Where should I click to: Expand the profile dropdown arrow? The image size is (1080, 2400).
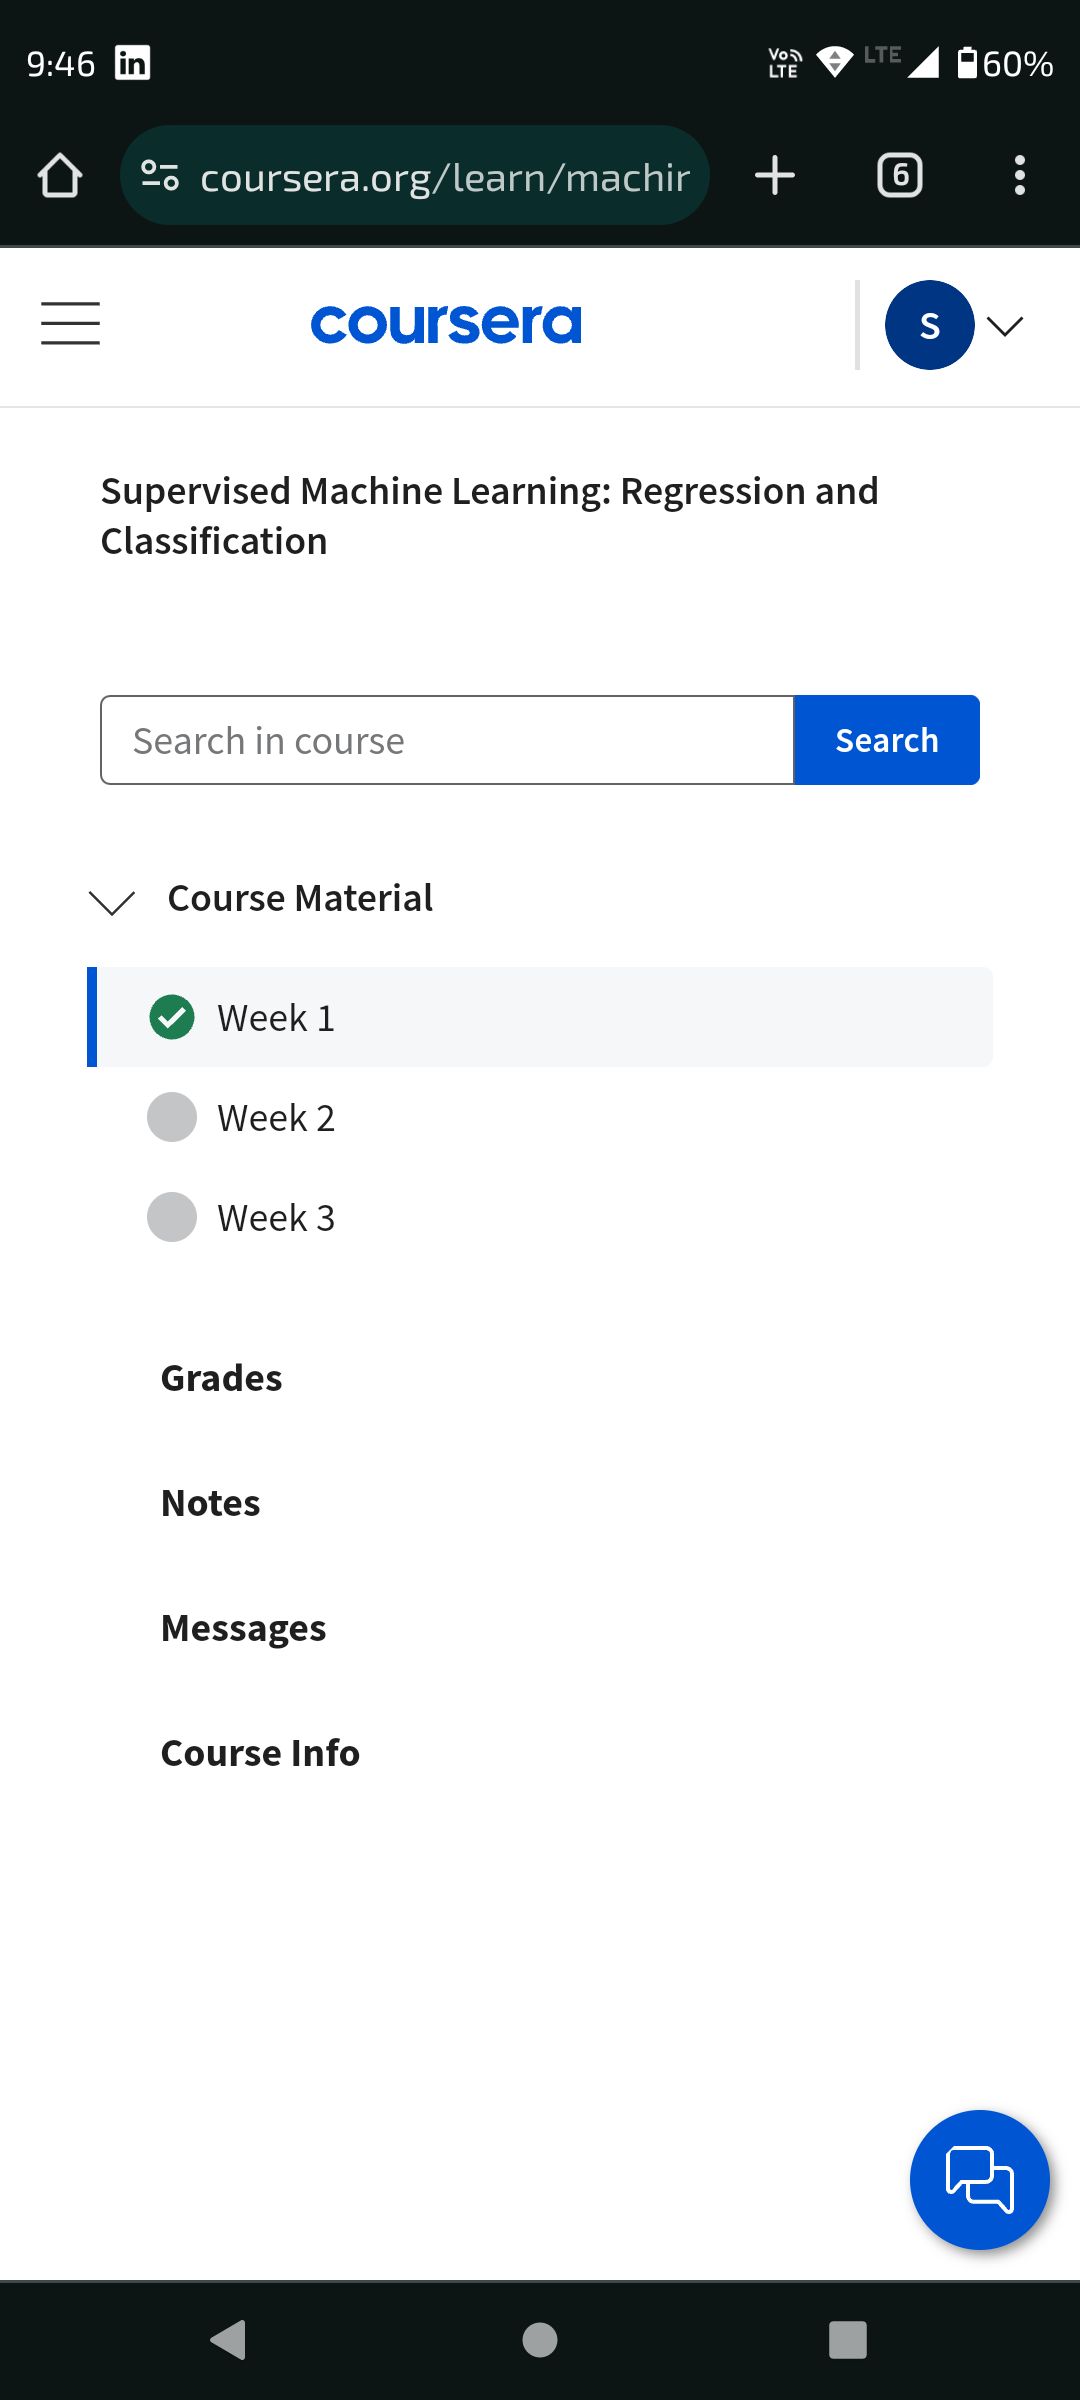point(1005,326)
